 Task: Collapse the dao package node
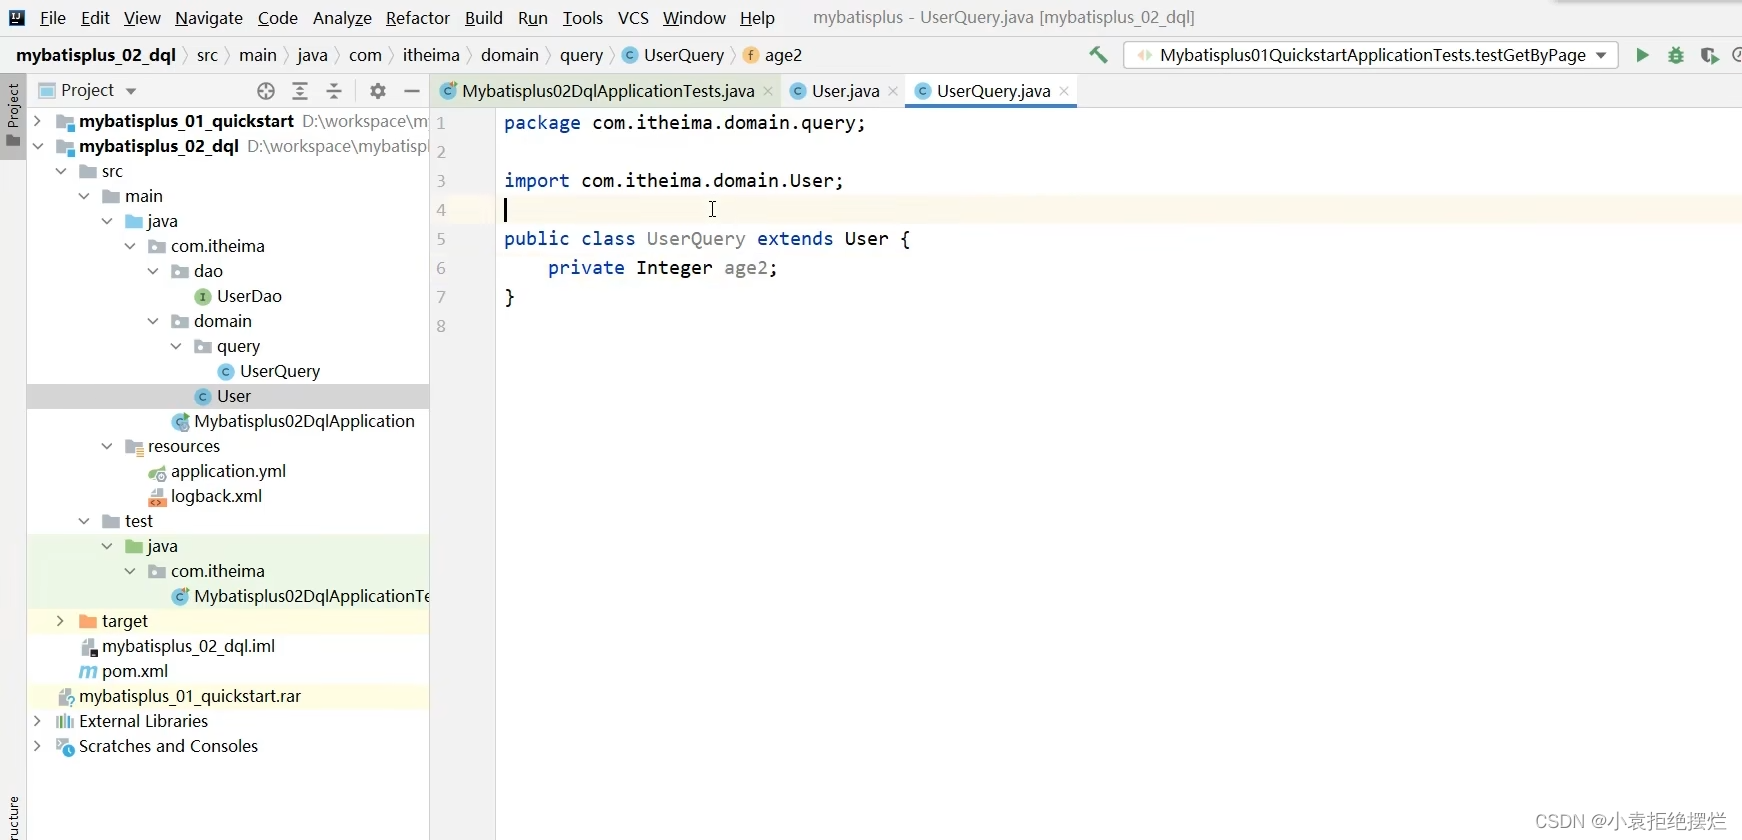[x=153, y=271]
